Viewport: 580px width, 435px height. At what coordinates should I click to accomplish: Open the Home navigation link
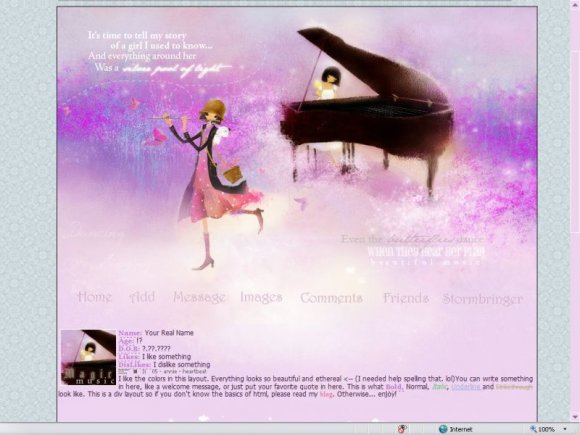click(x=94, y=297)
